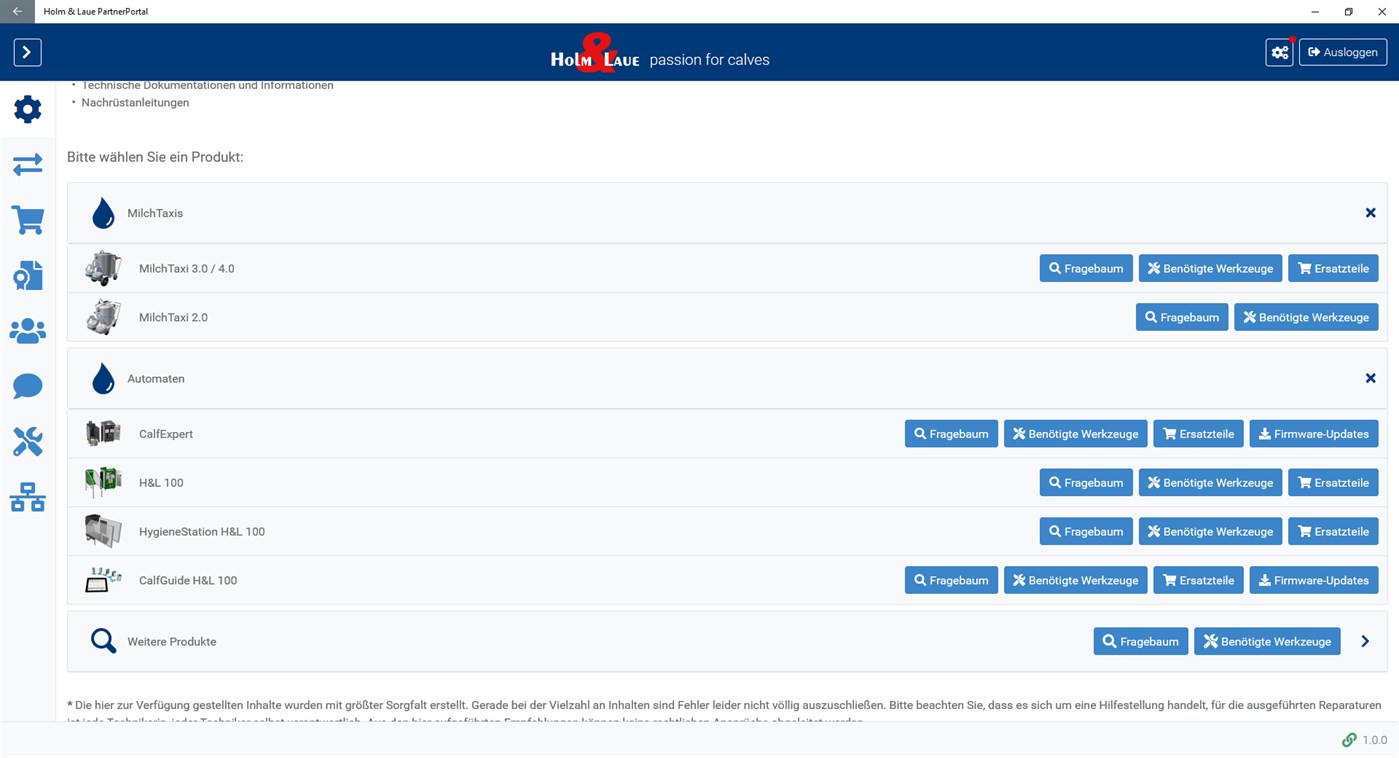Viewport: 1399px width, 758px height.
Task: Collapse the Automaten product section
Action: (x=1370, y=378)
